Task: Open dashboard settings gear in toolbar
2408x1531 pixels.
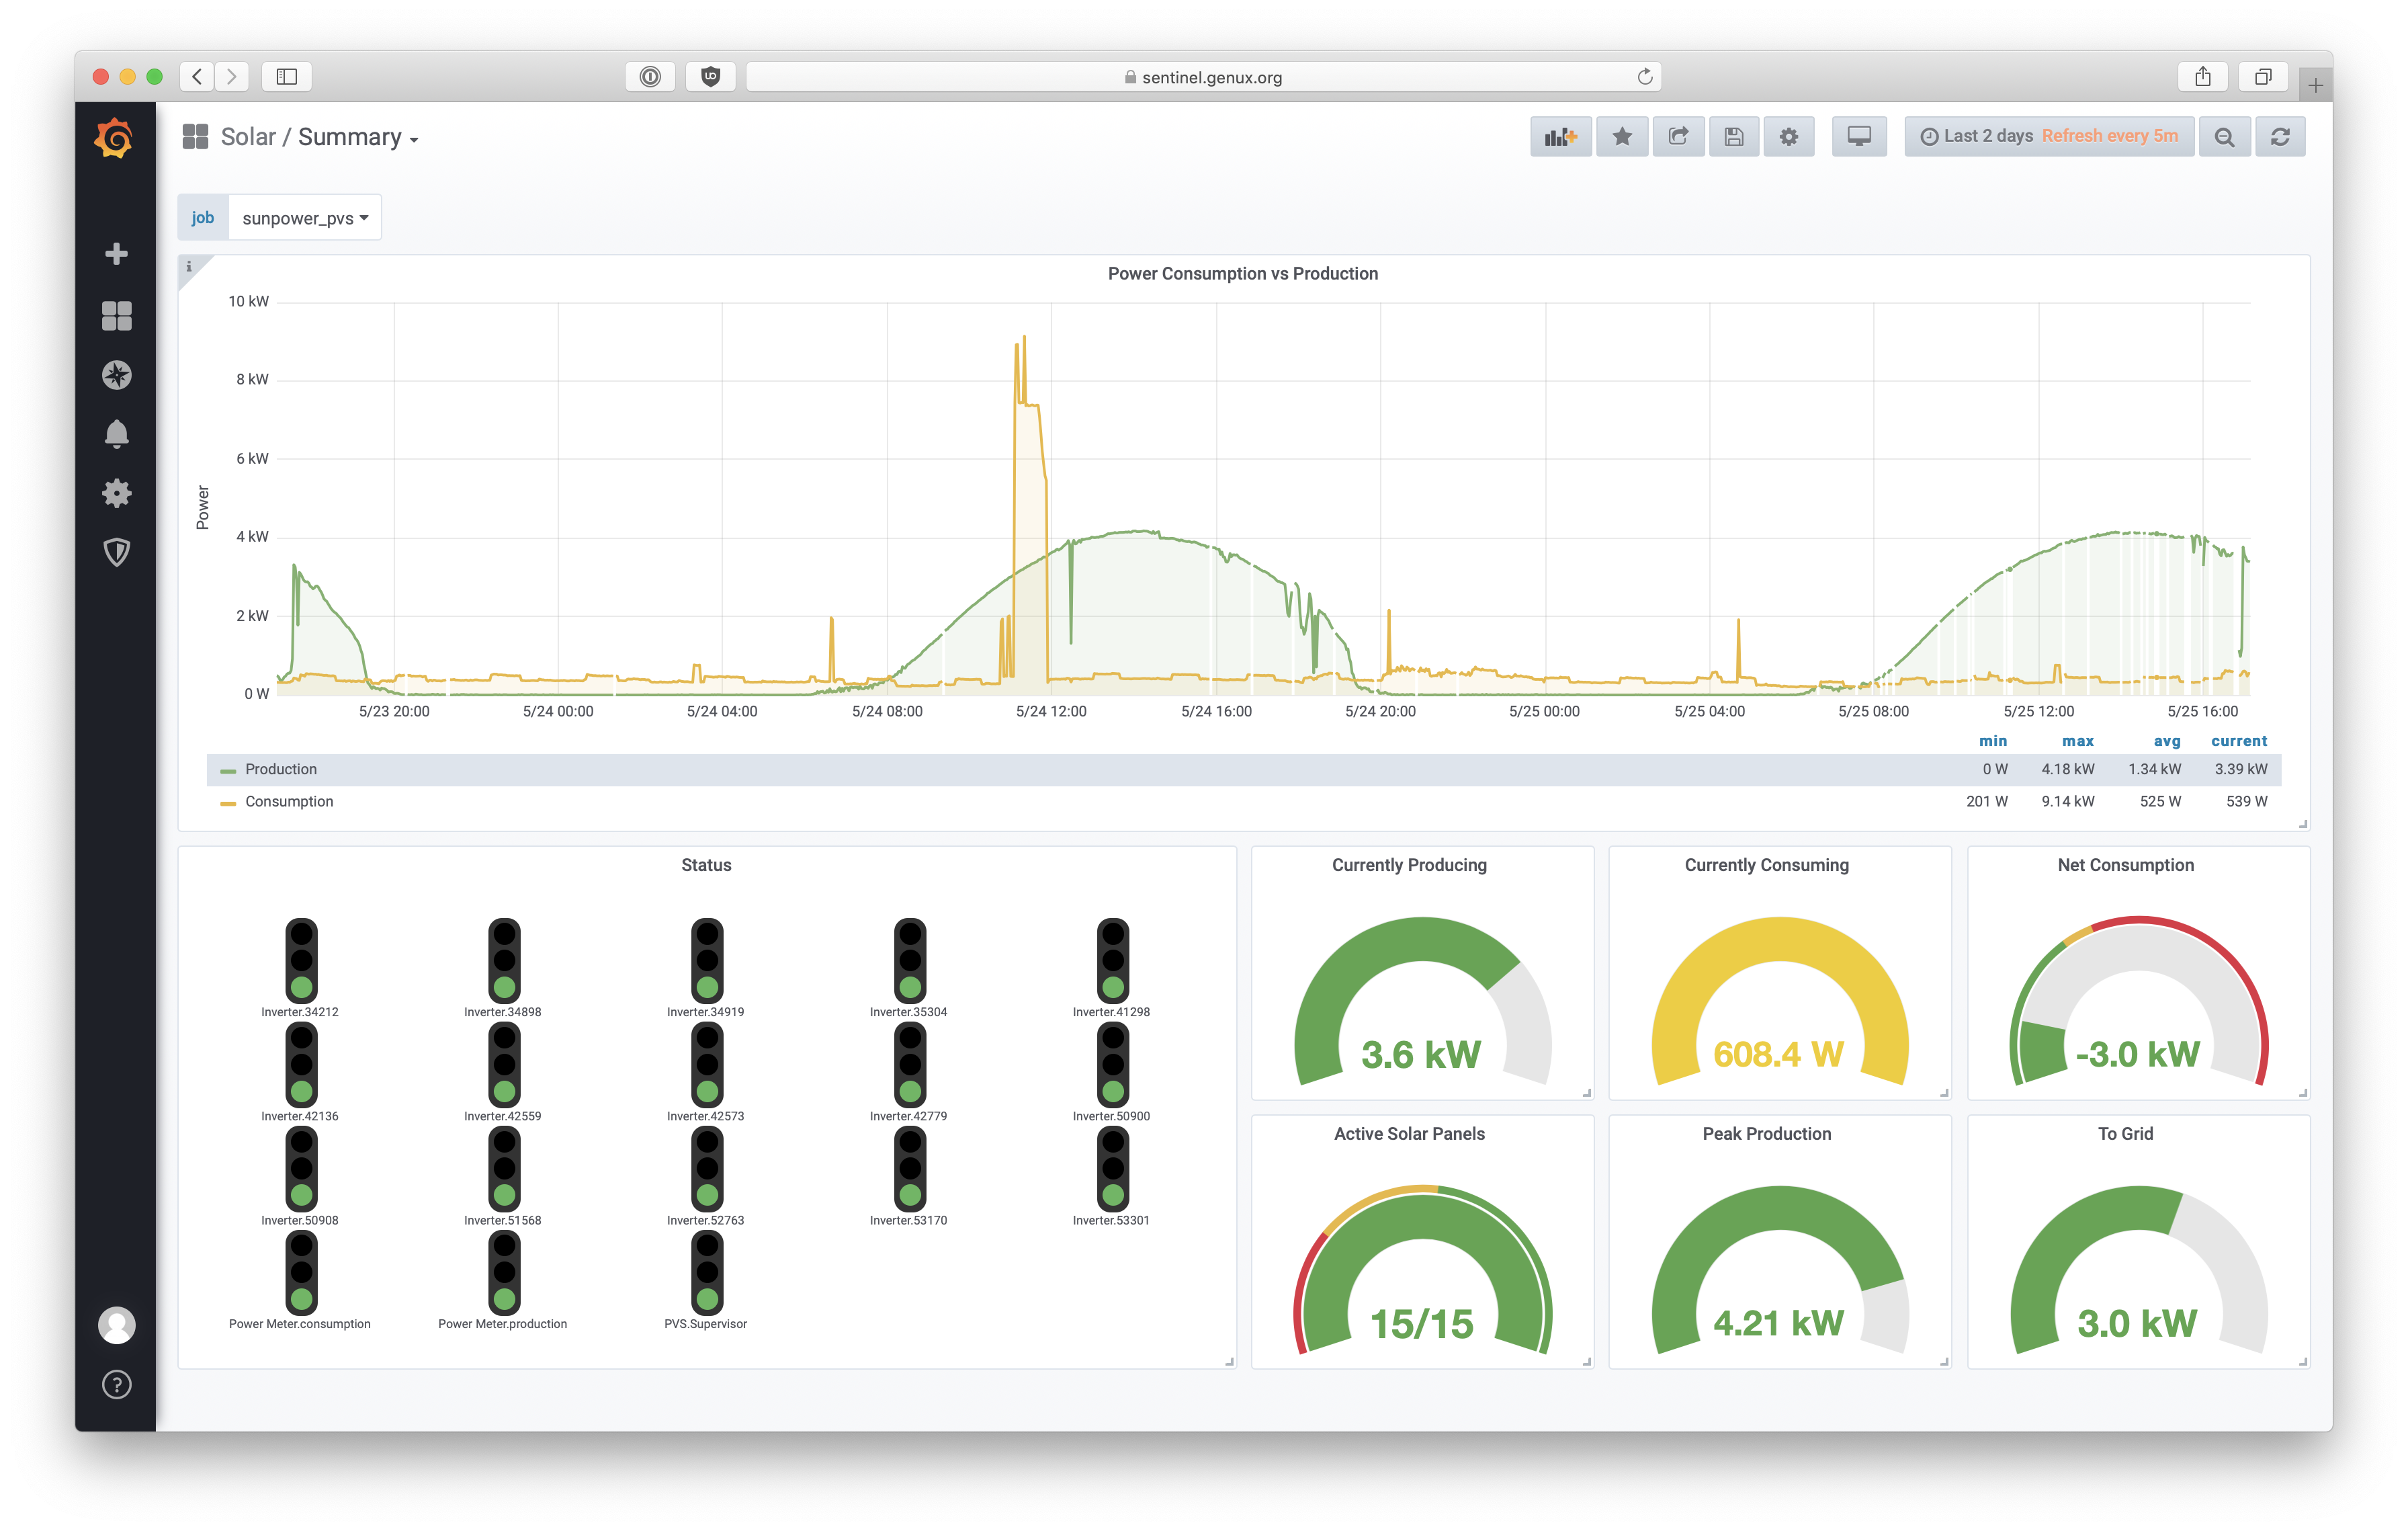Action: (x=1789, y=137)
